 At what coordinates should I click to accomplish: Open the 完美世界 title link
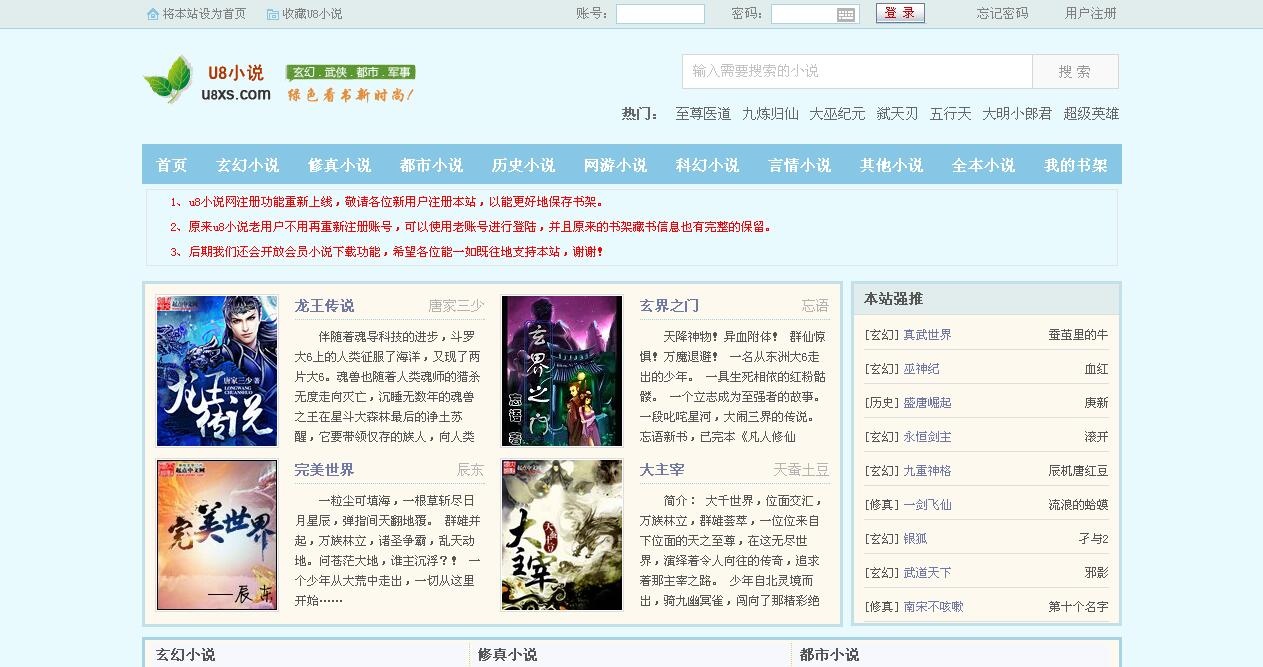[x=324, y=470]
